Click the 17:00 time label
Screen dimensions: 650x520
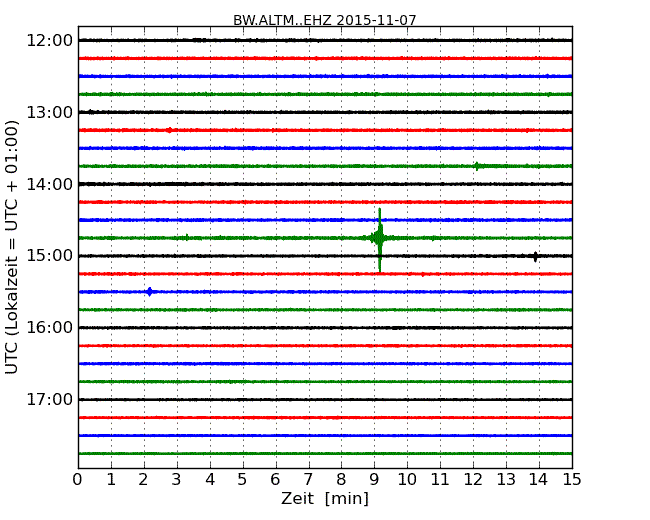pyautogui.click(x=50, y=400)
